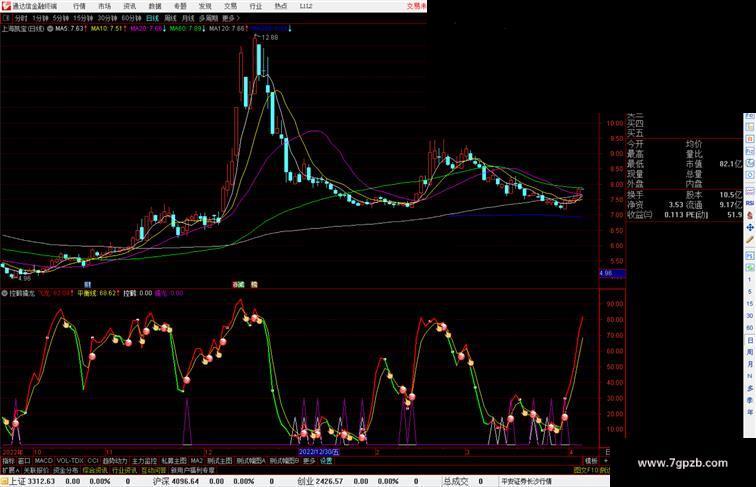Switch chart to 30分钟 period
Viewport: 756px width, 487px height.
tap(107, 18)
